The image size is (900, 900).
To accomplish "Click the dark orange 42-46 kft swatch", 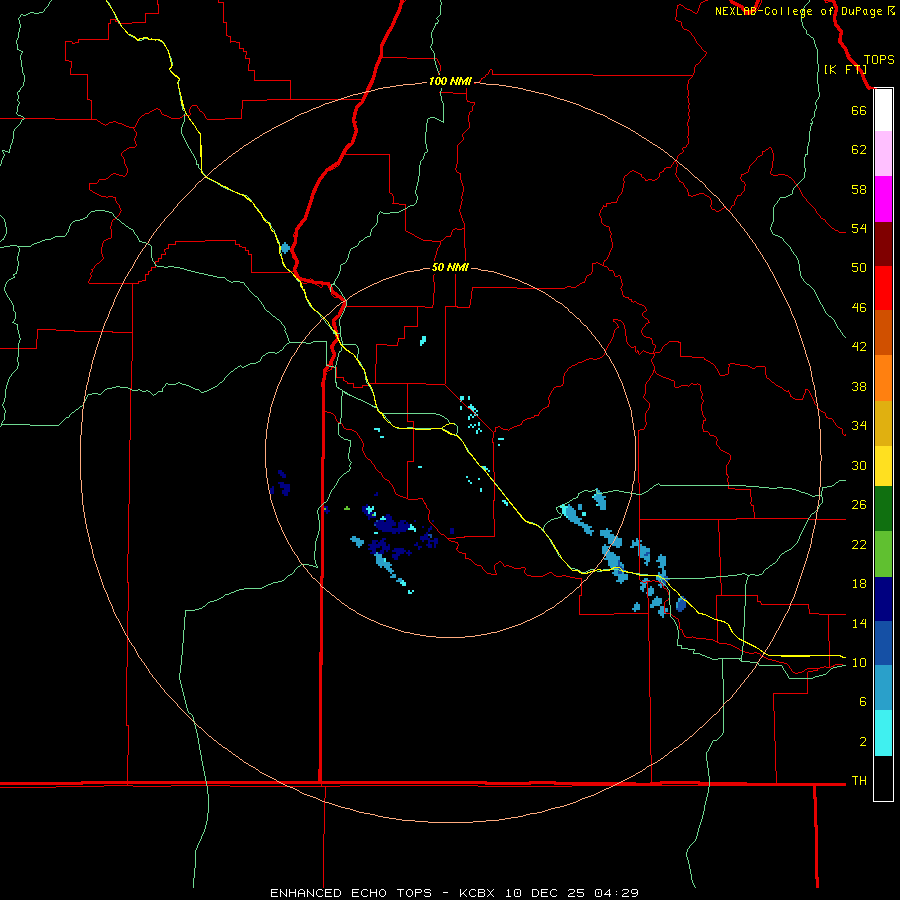I will pos(883,333).
